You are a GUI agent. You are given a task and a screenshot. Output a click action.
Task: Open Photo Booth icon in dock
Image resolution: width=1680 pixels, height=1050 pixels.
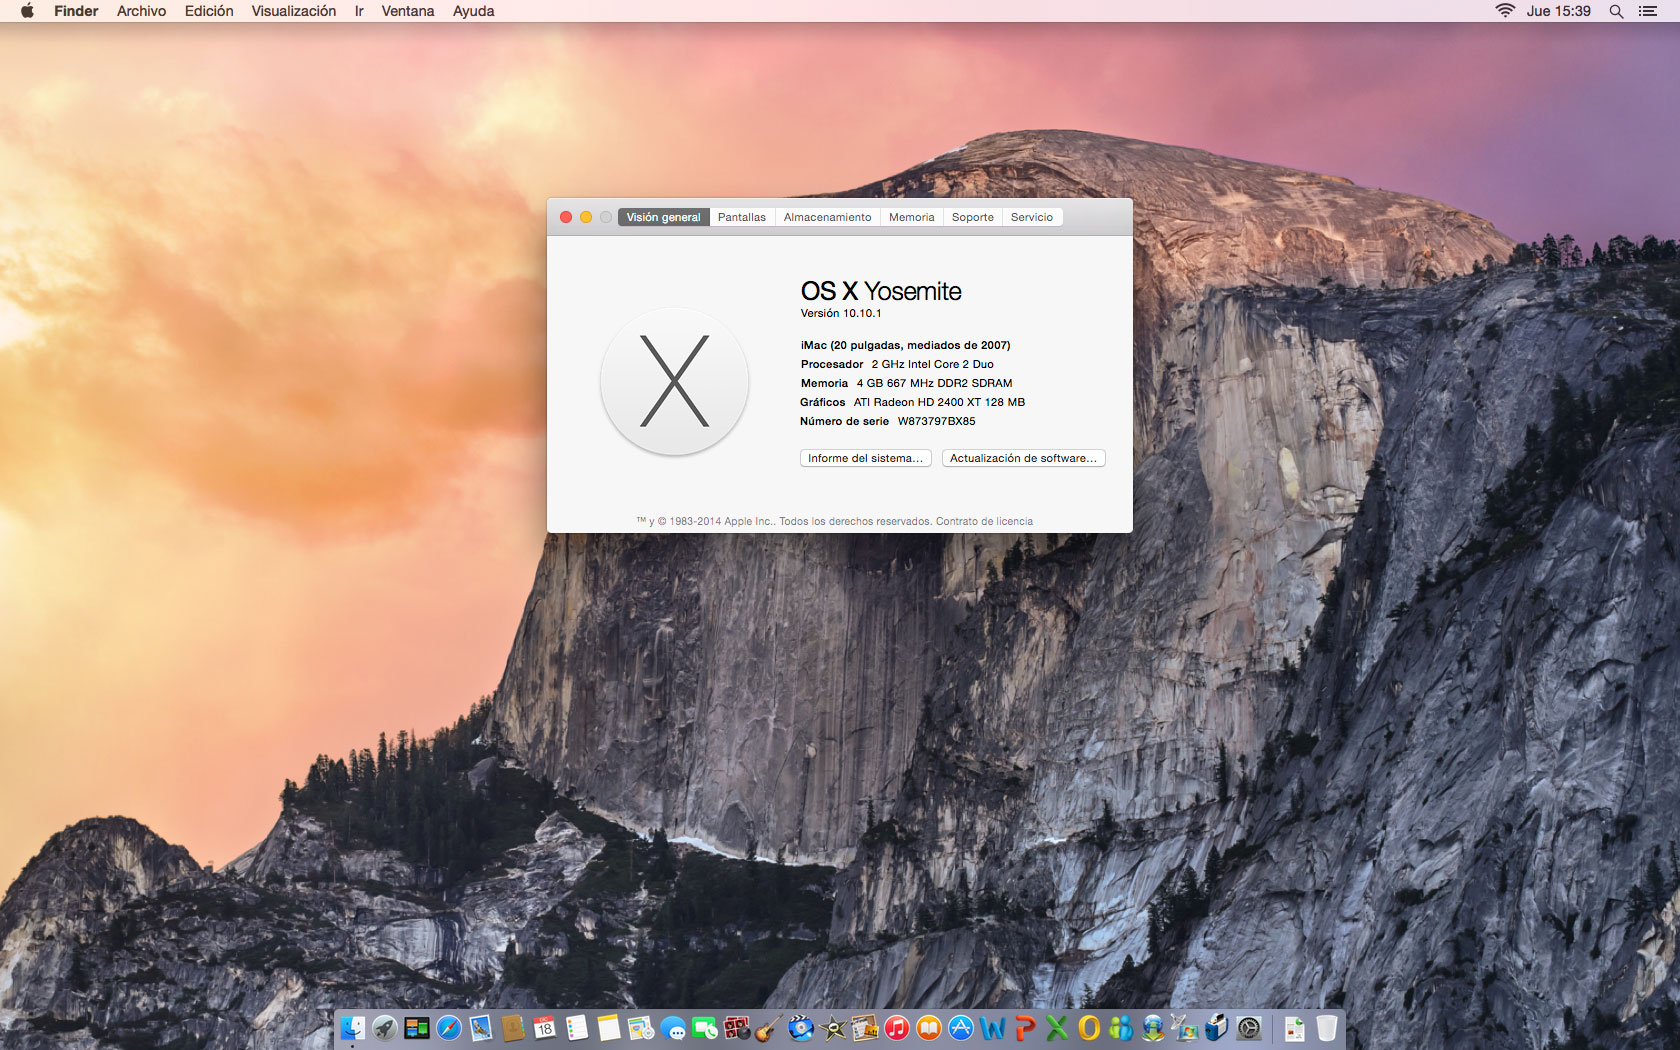(737, 1028)
